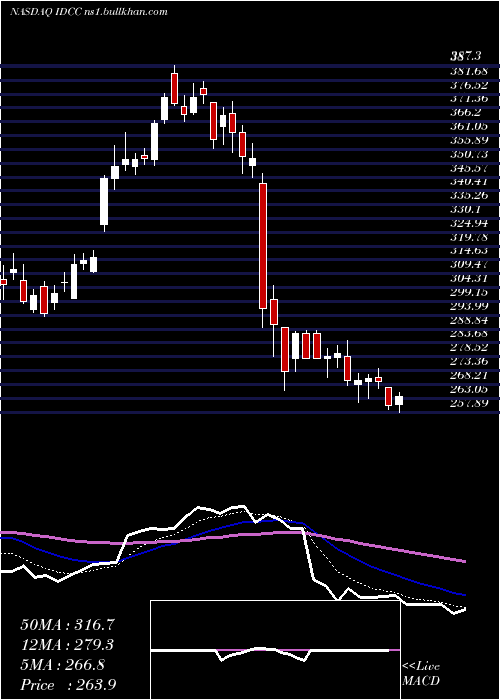Image resolution: width=500 pixels, height=700 pixels.
Task: Click the 324.94 price axis label
Action: pyautogui.click(x=470, y=223)
